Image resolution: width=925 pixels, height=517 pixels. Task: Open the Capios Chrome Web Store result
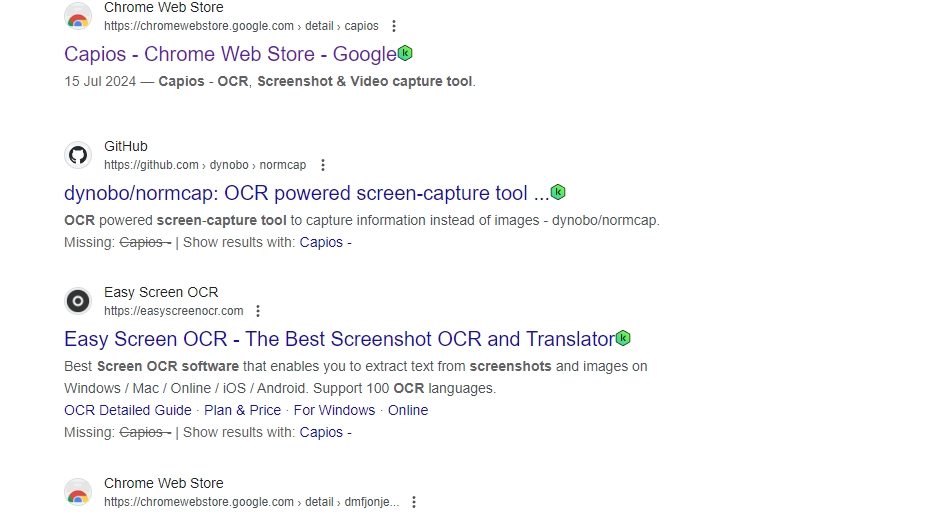pyautogui.click(x=230, y=54)
